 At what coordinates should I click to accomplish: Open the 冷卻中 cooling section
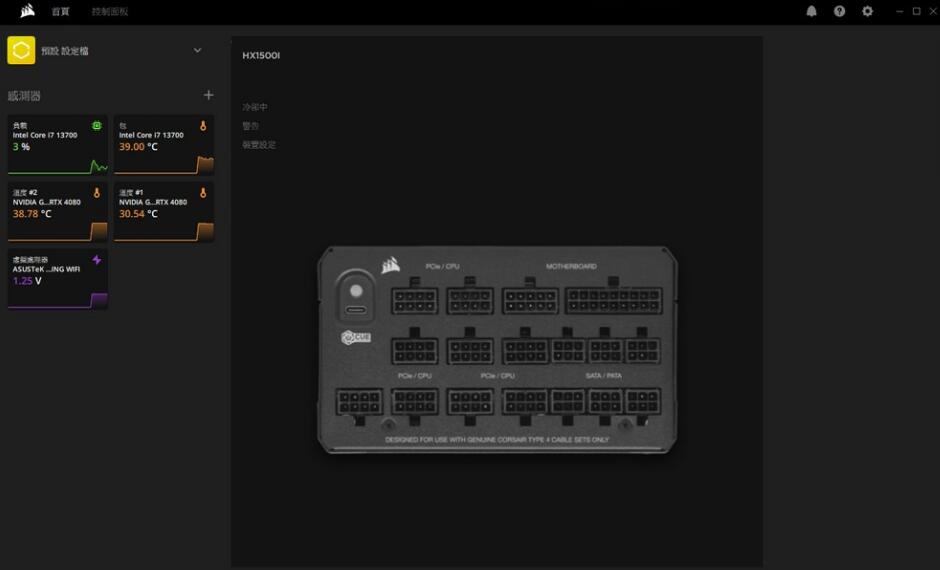pos(255,107)
